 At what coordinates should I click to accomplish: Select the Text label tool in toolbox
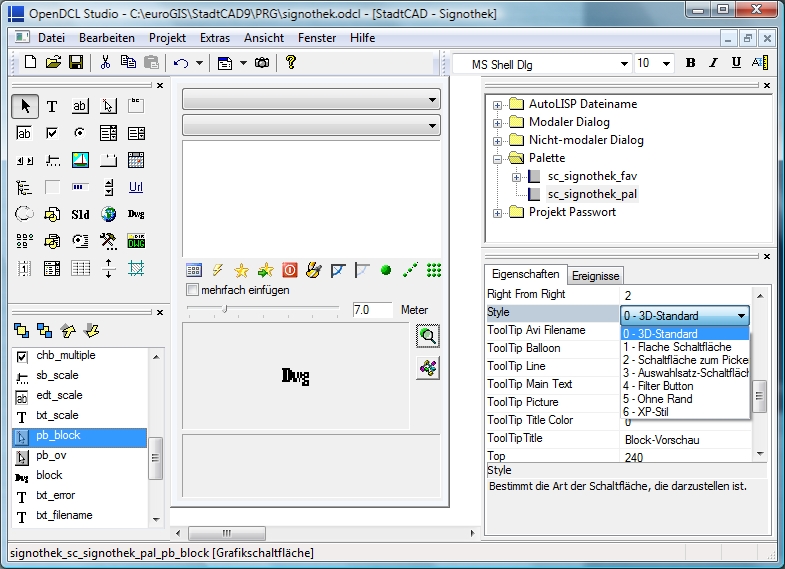52,106
